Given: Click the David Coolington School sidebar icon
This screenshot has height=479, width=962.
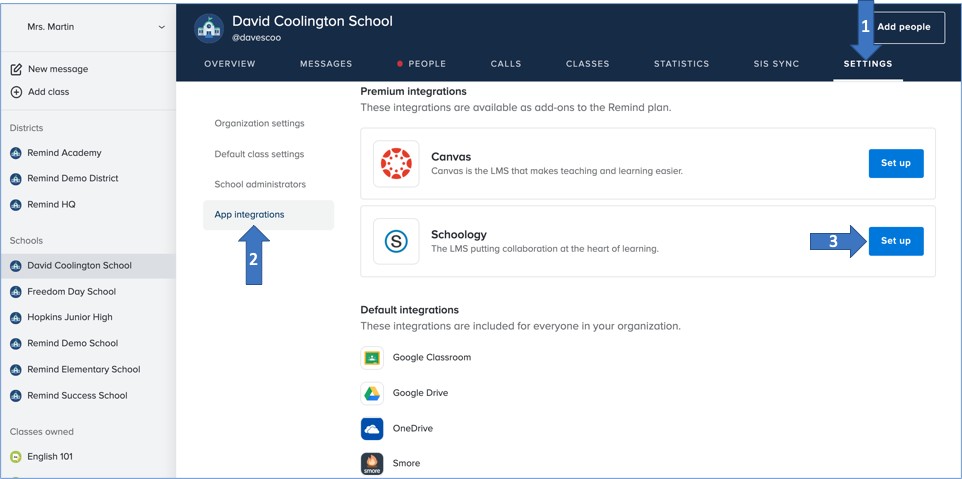Looking at the screenshot, I should [16, 266].
